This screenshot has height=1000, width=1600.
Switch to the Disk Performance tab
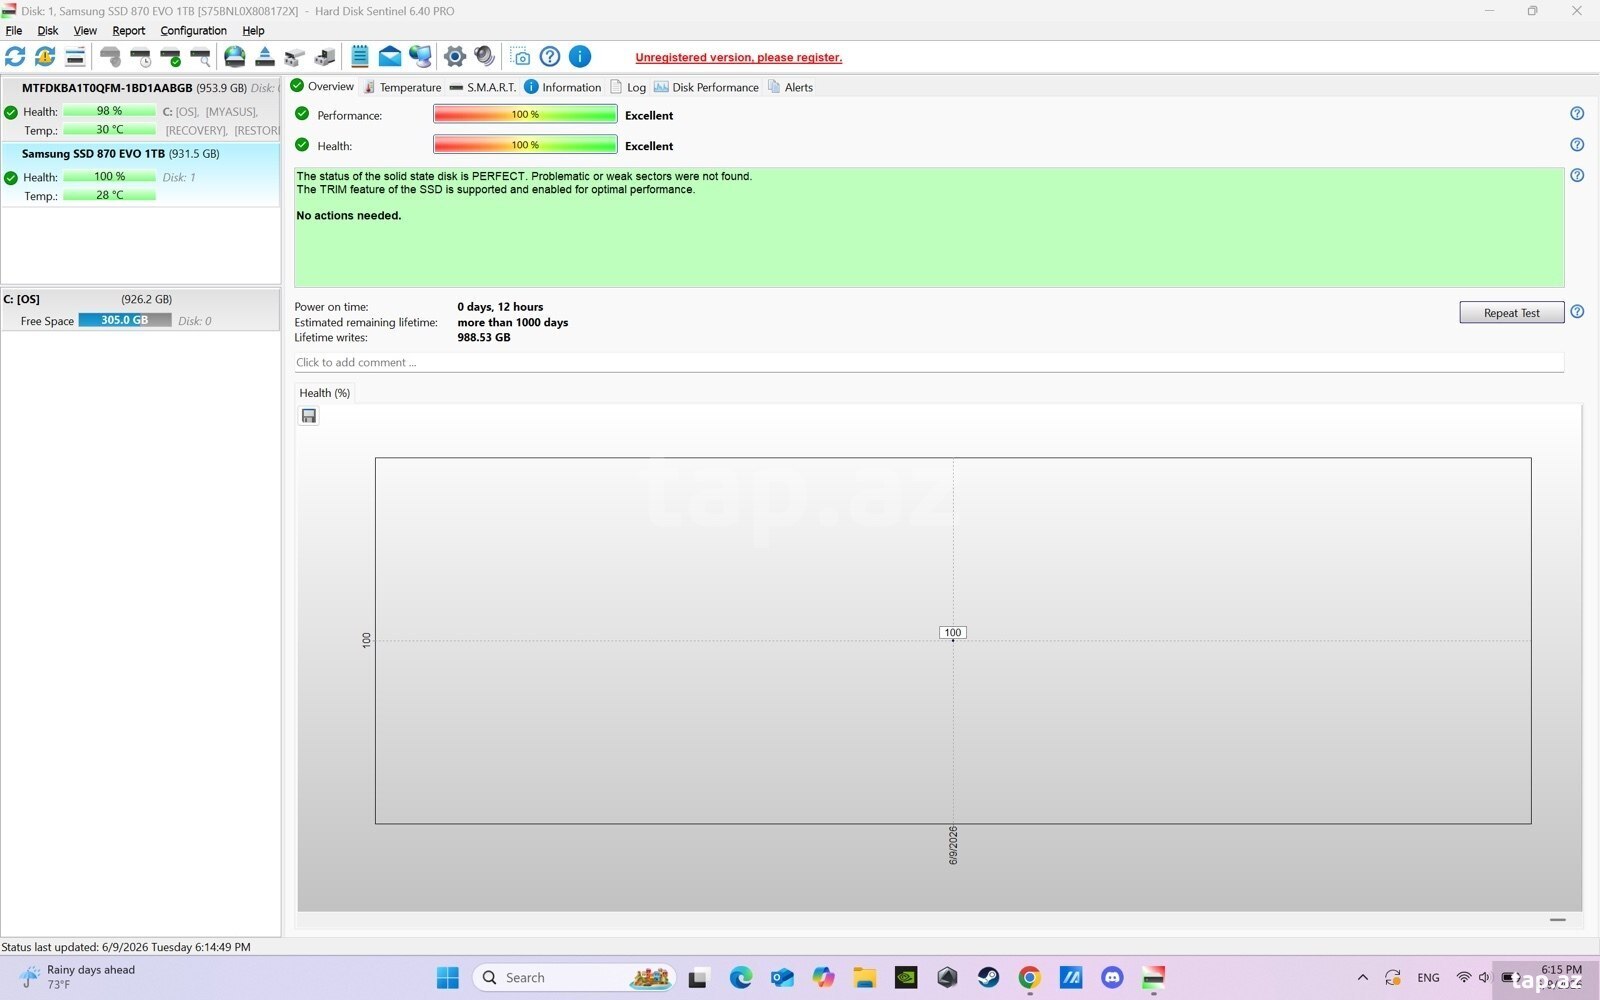click(x=706, y=88)
